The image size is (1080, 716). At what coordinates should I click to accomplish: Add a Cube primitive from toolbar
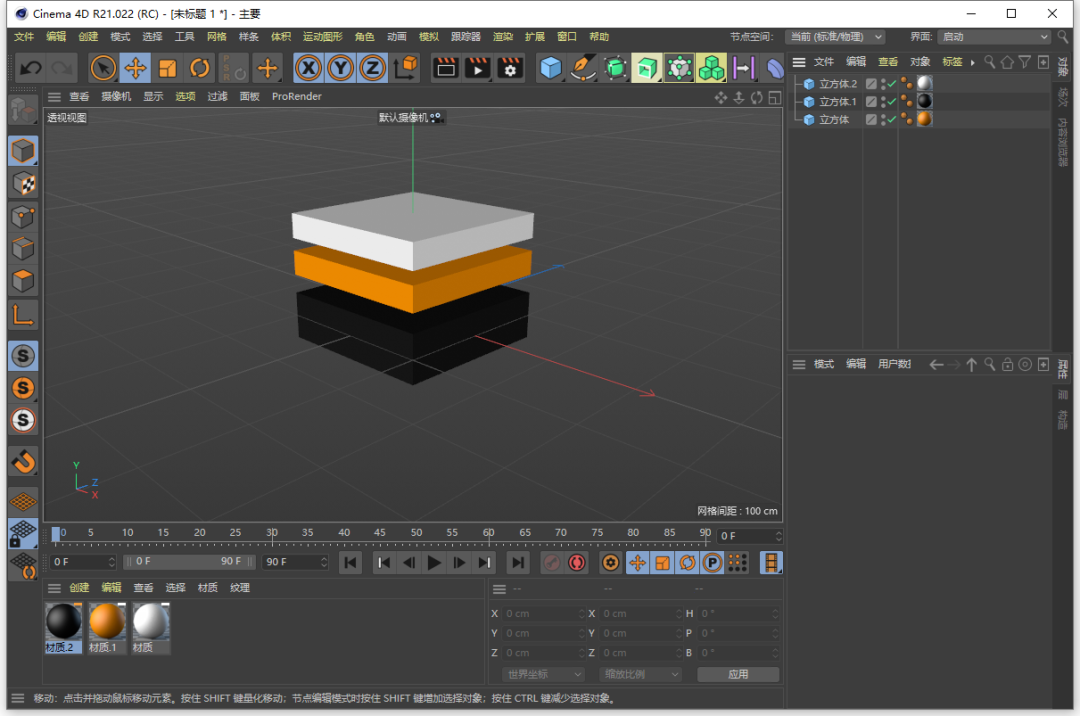tap(550, 68)
